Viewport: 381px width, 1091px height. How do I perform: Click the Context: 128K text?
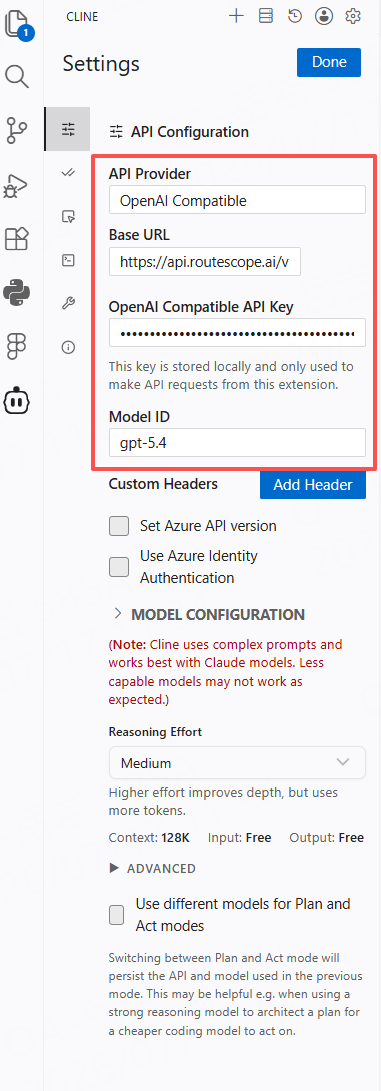point(149,838)
